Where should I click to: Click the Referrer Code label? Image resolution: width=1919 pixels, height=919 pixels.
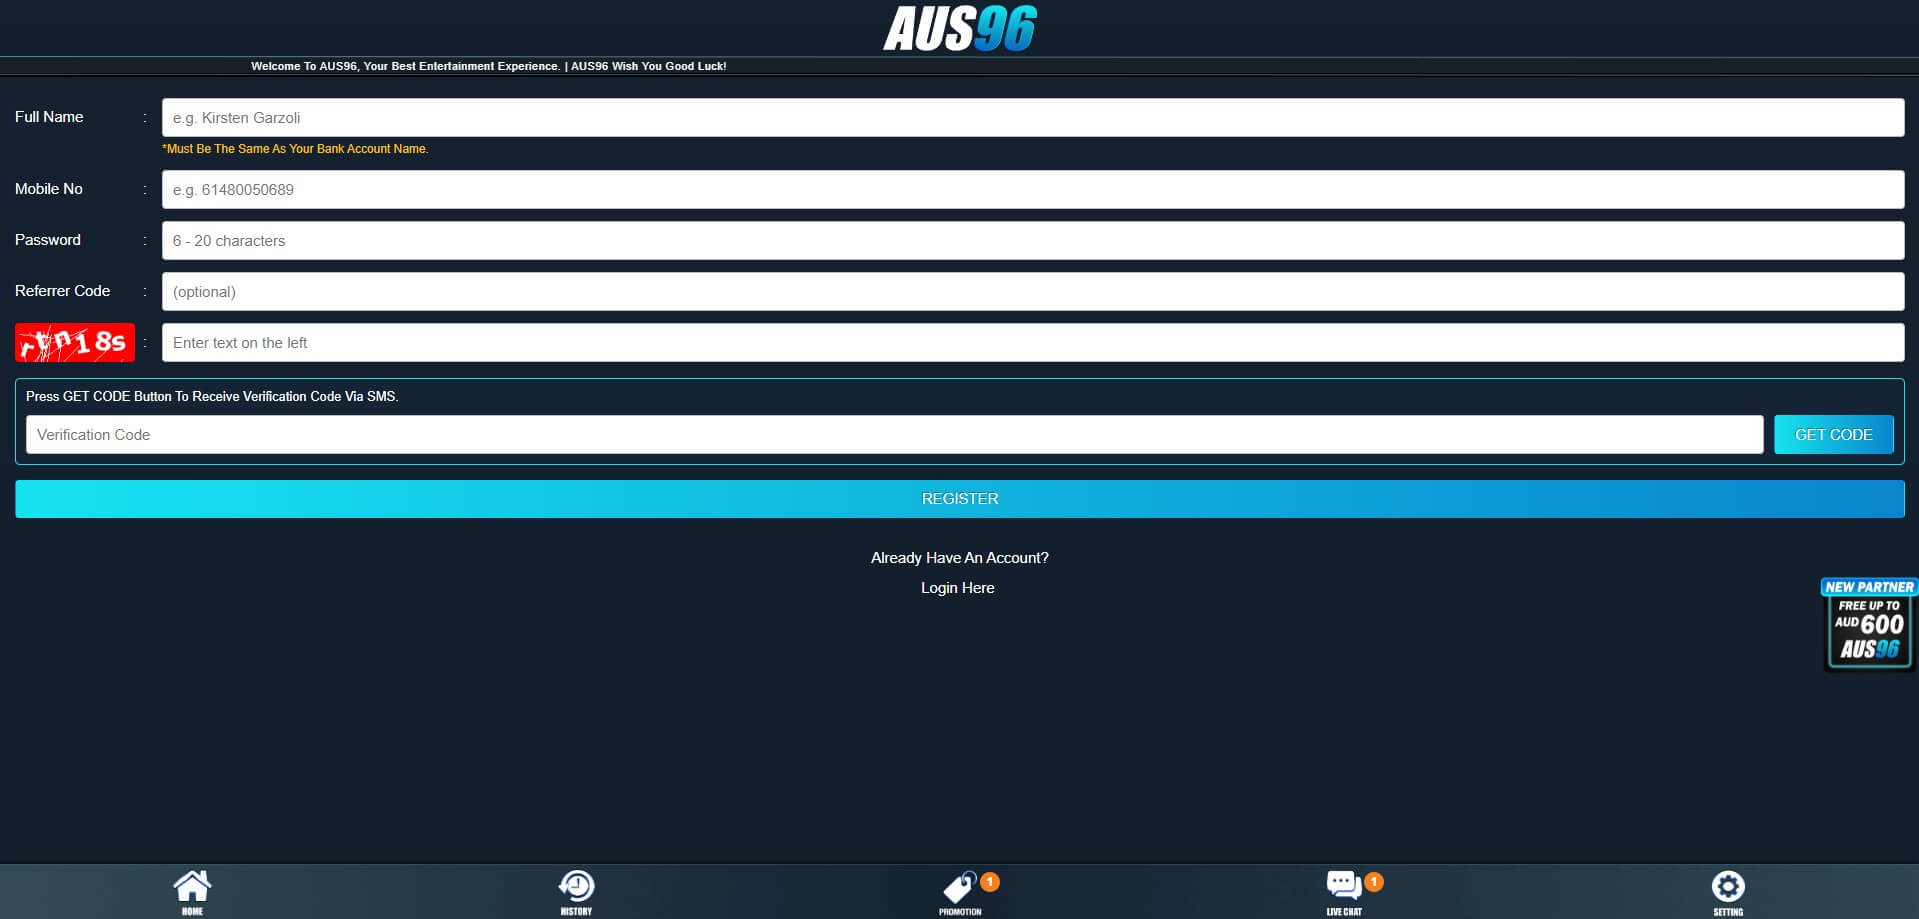(x=62, y=291)
